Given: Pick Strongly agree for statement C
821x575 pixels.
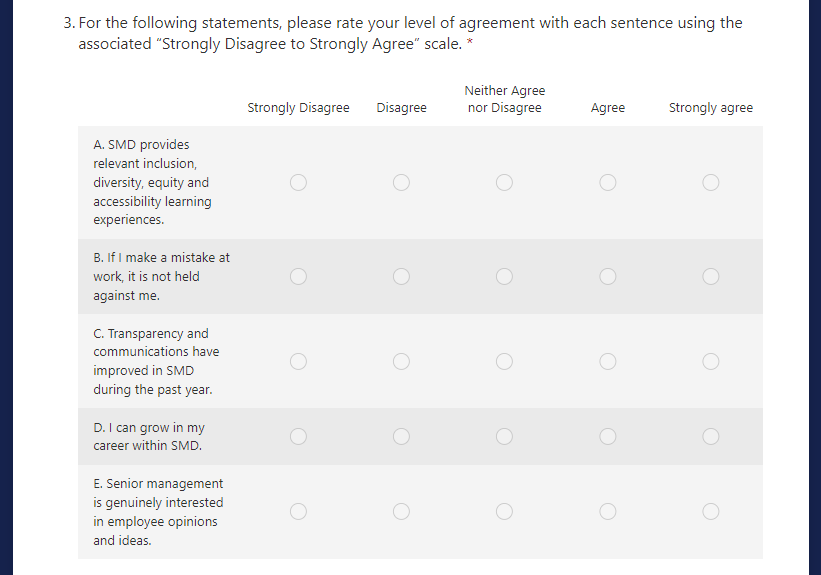Looking at the screenshot, I should [710, 361].
